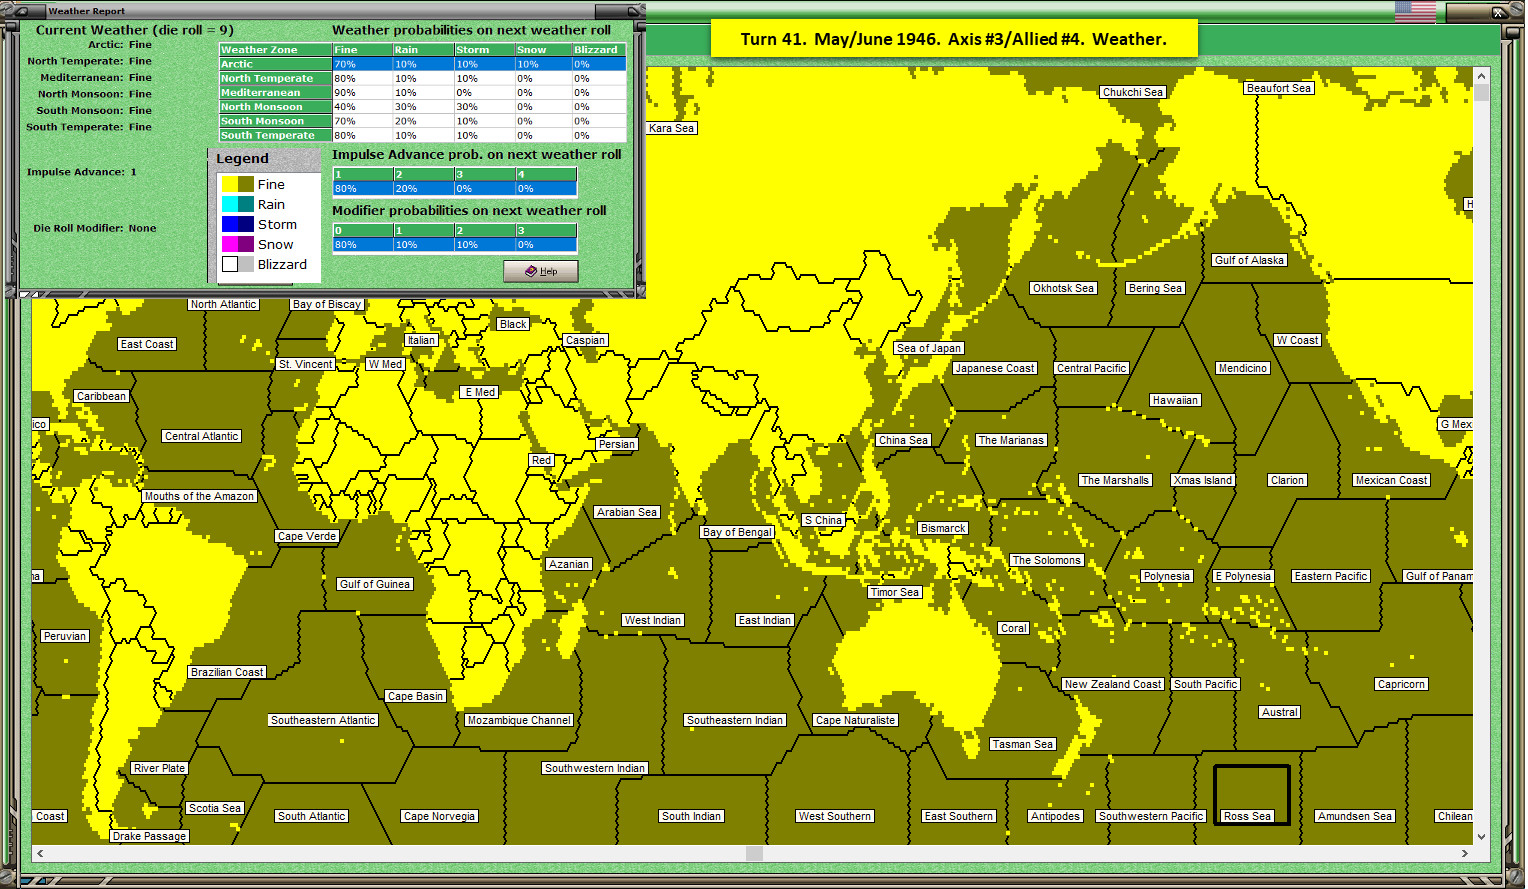The image size is (1528, 889).
Task: Click the Tasman Sea label
Action: (x=1023, y=744)
